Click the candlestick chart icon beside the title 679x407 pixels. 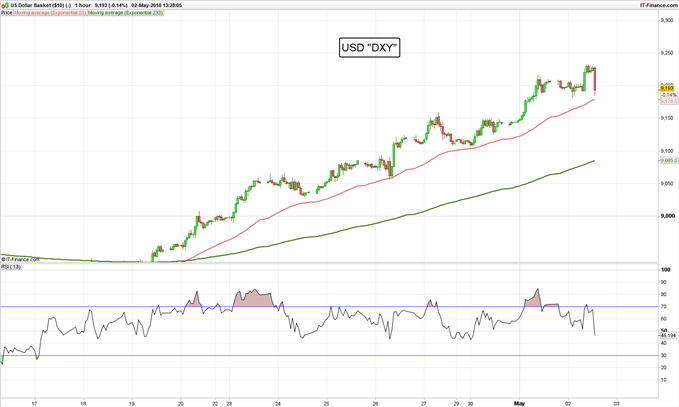(4, 5)
